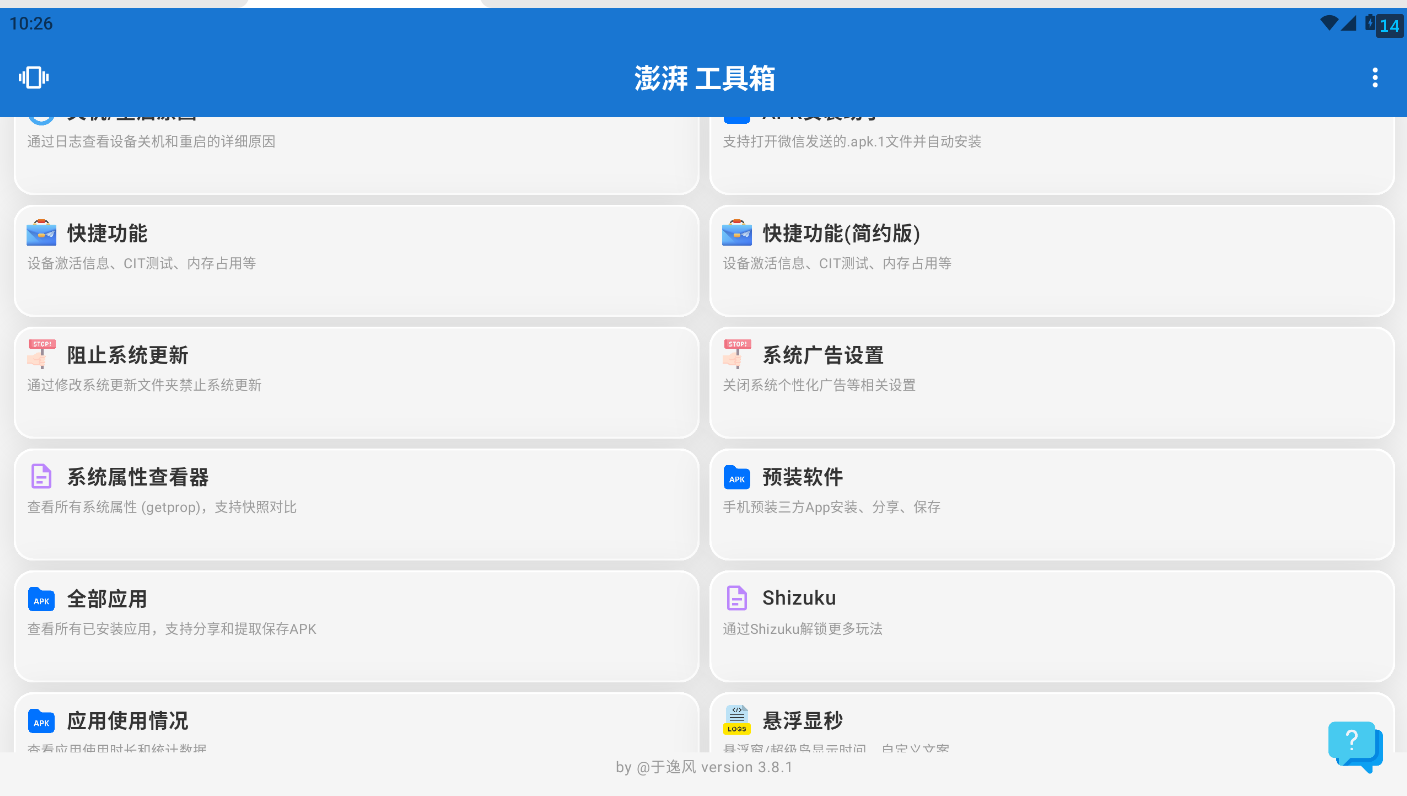Select the 系统广告设置 card
Viewport: 1407px width, 796px height.
point(1051,382)
